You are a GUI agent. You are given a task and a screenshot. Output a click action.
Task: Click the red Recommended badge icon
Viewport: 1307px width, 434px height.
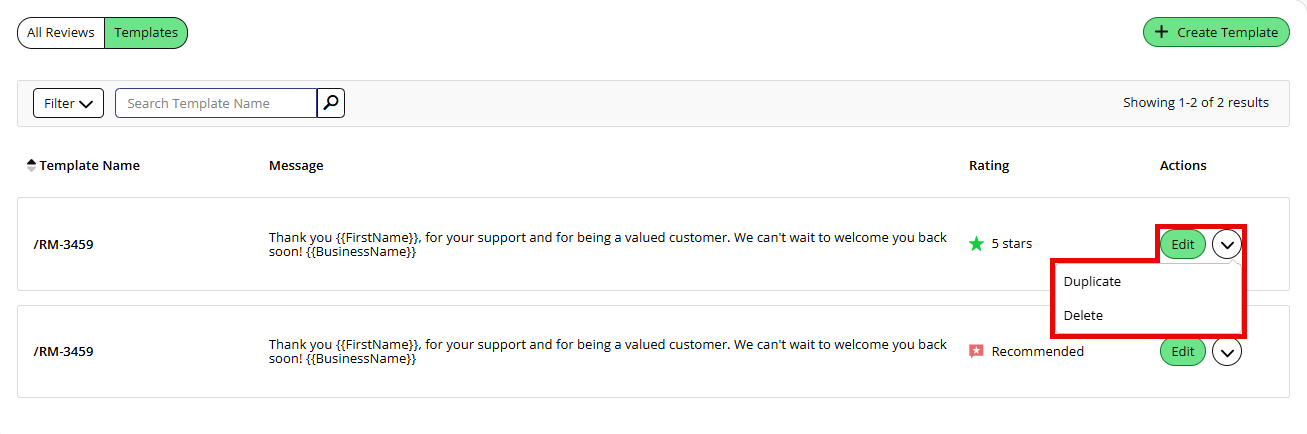977,351
